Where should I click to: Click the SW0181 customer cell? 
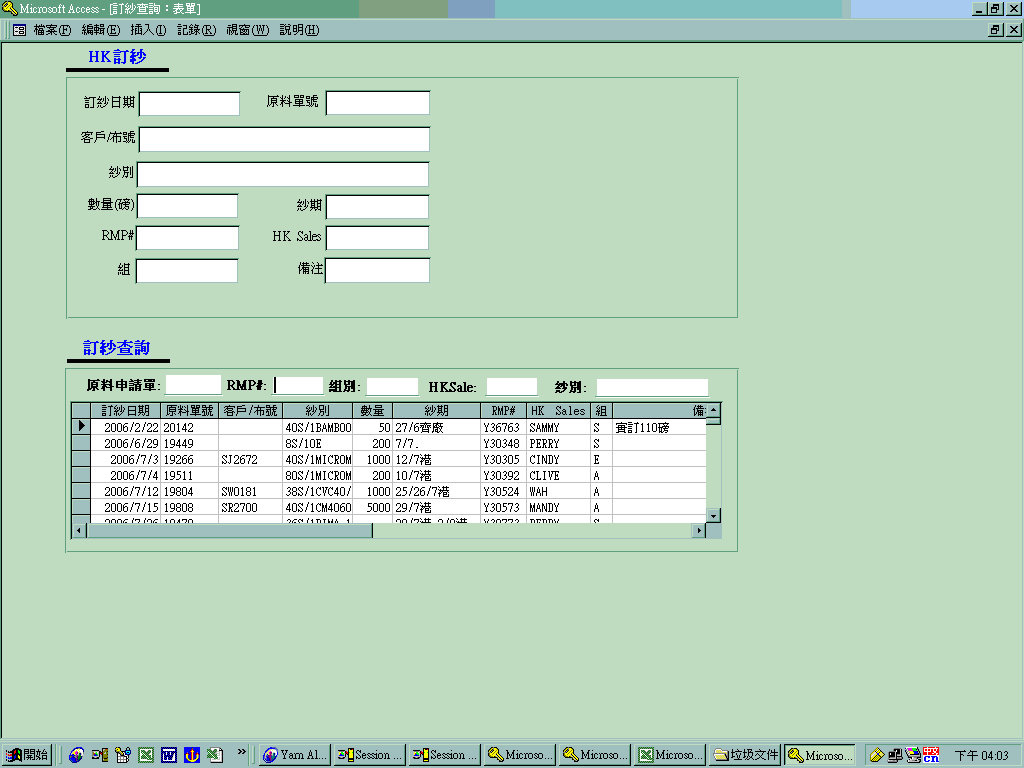click(250, 491)
